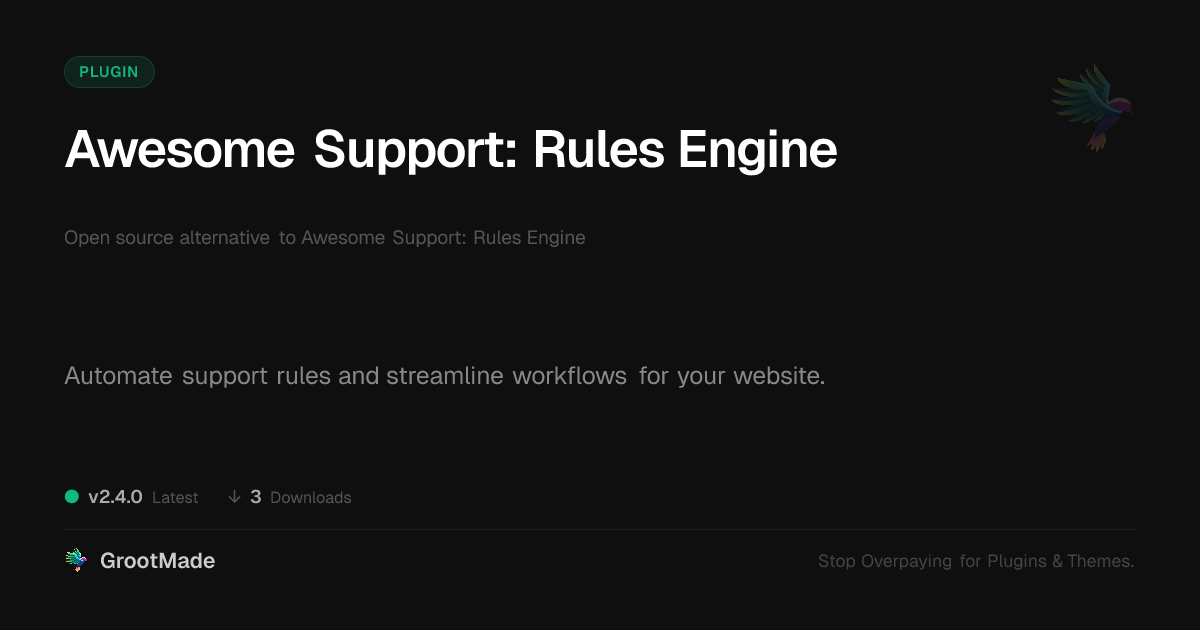Click the small GrootMade bird icon
Screen dimensions: 1200x630
click(76, 561)
